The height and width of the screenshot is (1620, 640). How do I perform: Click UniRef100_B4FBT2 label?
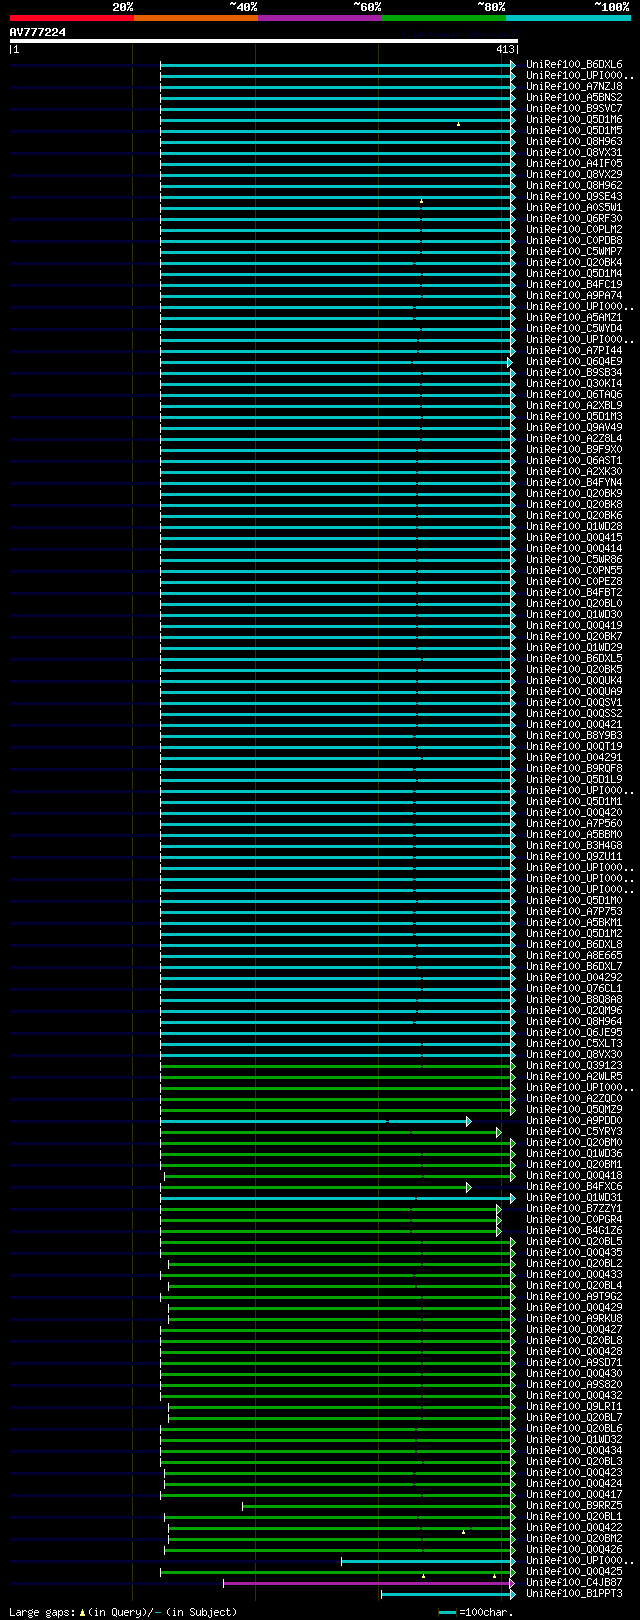tap(574, 593)
